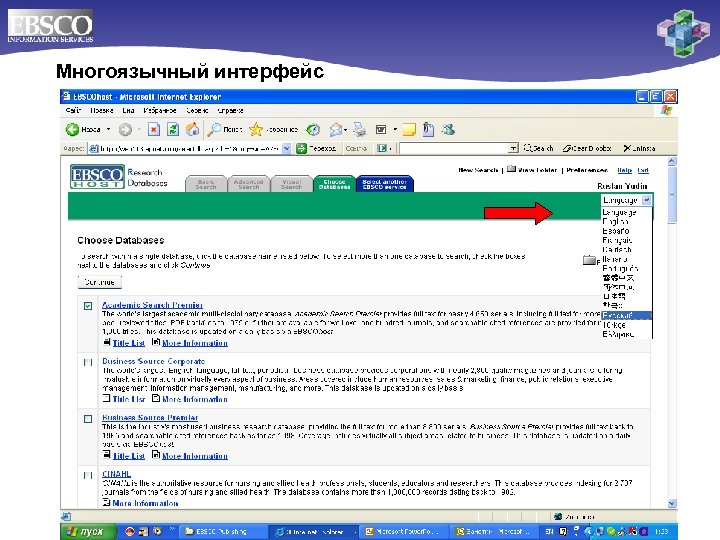Click the Title List icon under Academic Search Premier
Image resolution: width=720 pixels, height=540 pixels.
pos(107,342)
